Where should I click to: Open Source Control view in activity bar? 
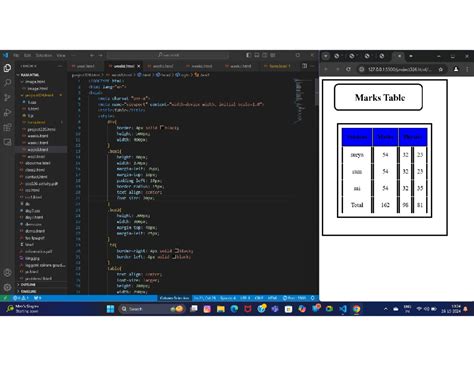[x=7, y=98]
